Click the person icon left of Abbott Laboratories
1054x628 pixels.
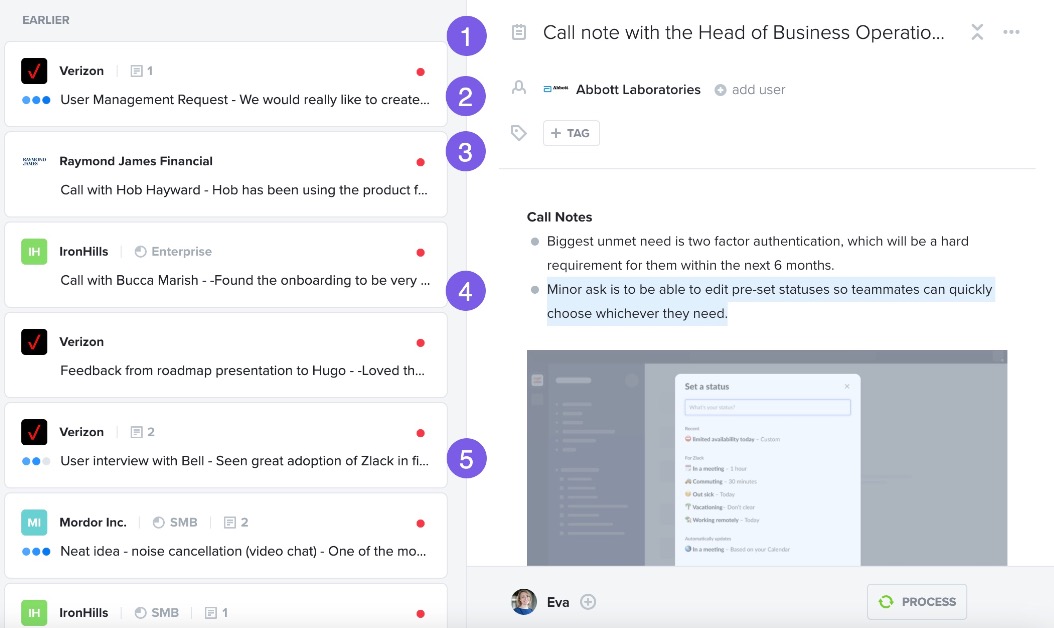point(518,88)
